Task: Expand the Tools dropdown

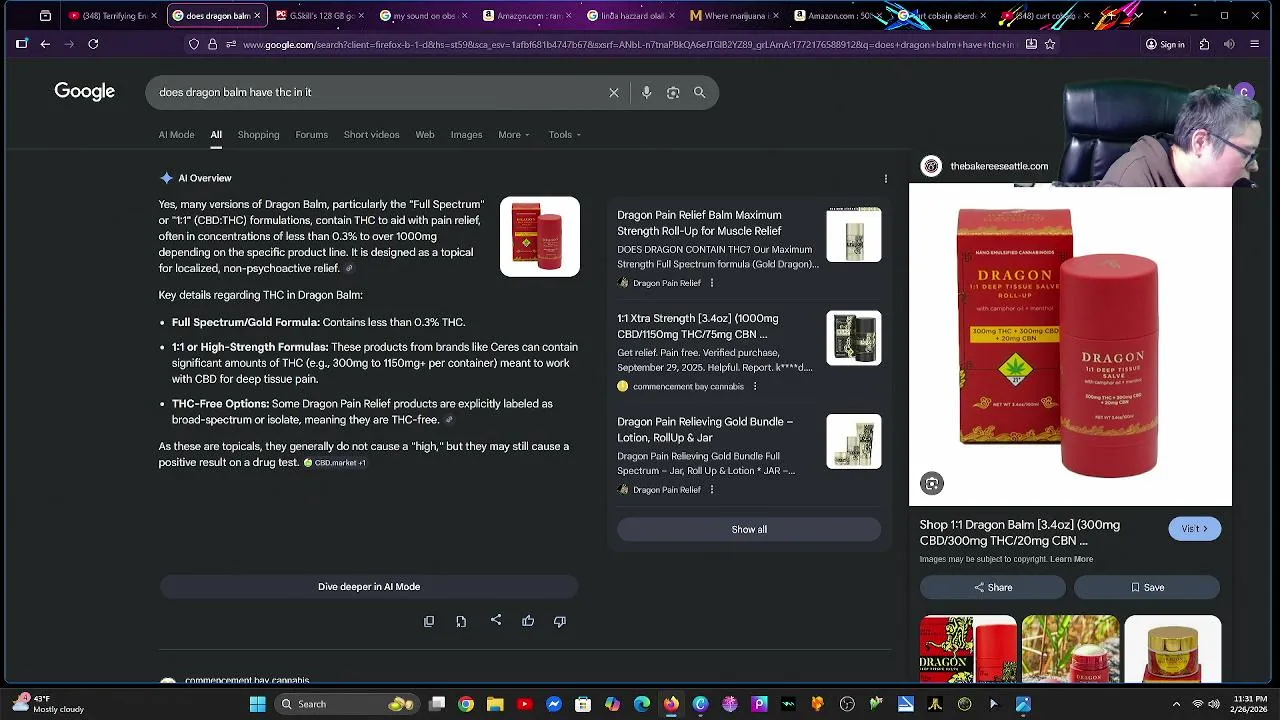Action: 564,135
